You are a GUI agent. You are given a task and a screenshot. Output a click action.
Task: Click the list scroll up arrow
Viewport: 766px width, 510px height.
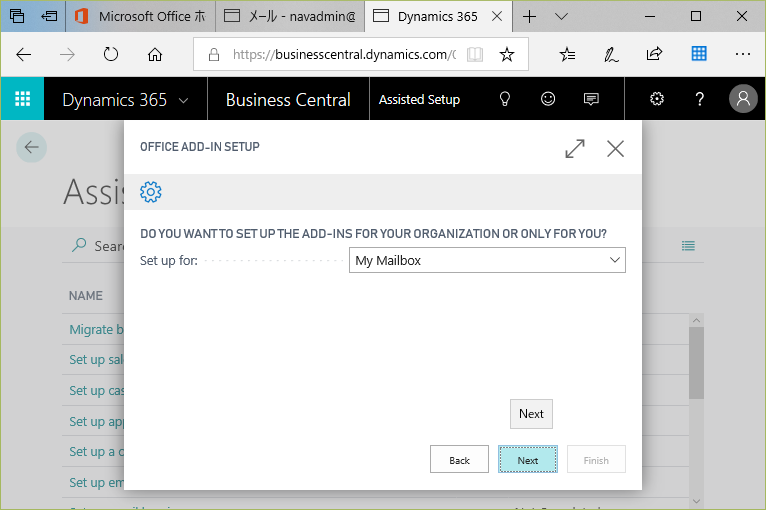[696, 320]
